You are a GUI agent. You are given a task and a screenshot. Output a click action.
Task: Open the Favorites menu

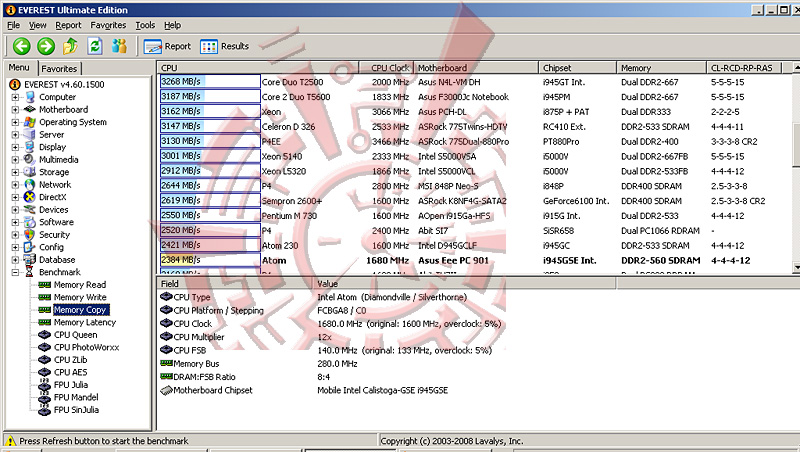pyautogui.click(x=108, y=25)
